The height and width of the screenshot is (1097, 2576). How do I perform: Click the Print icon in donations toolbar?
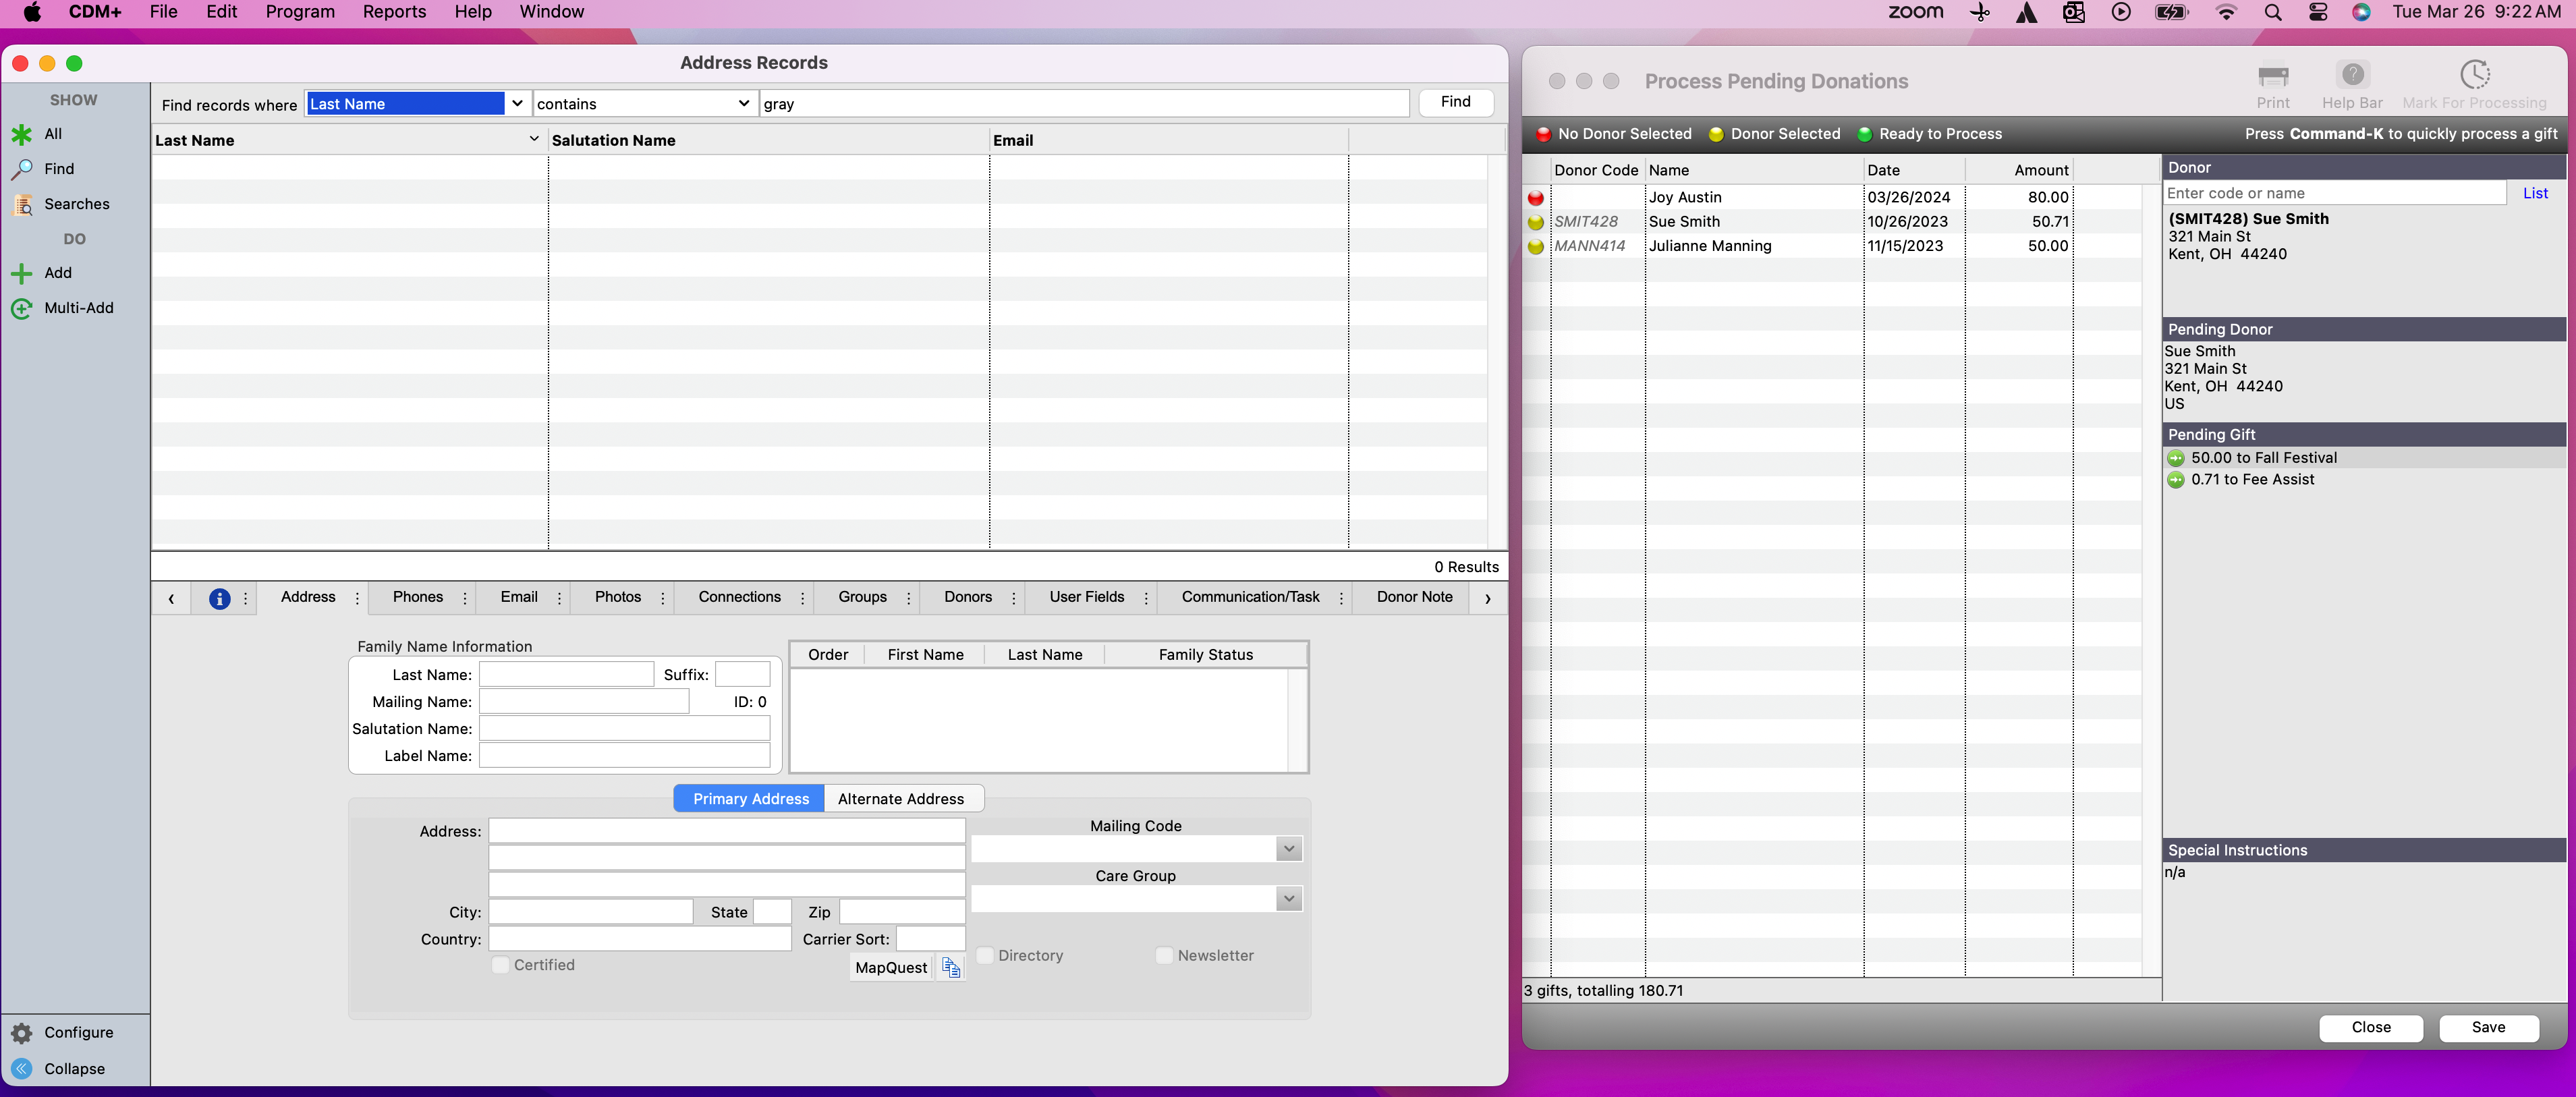coord(2272,76)
